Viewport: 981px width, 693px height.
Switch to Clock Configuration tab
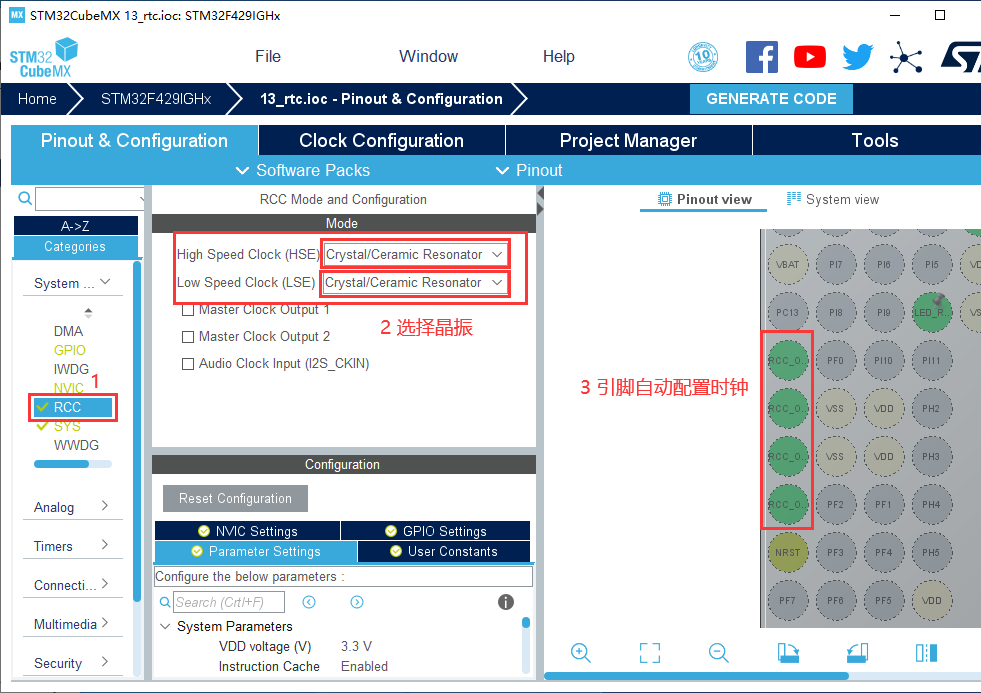click(381, 141)
